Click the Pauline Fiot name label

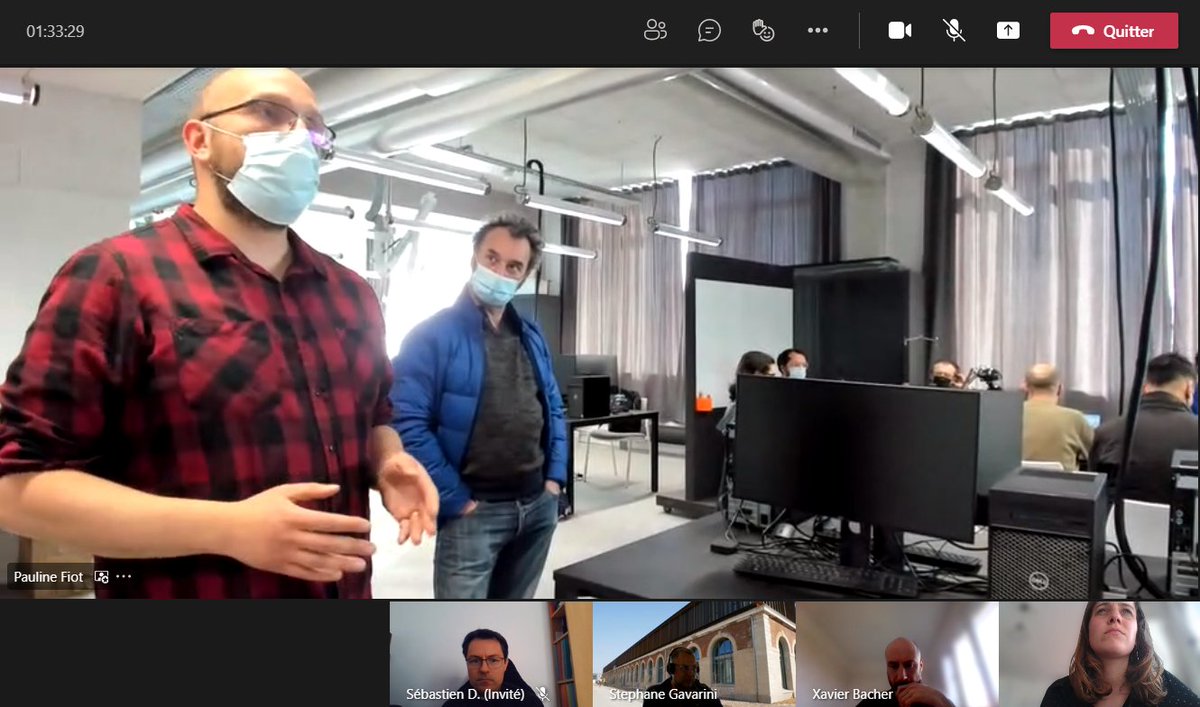tap(49, 577)
